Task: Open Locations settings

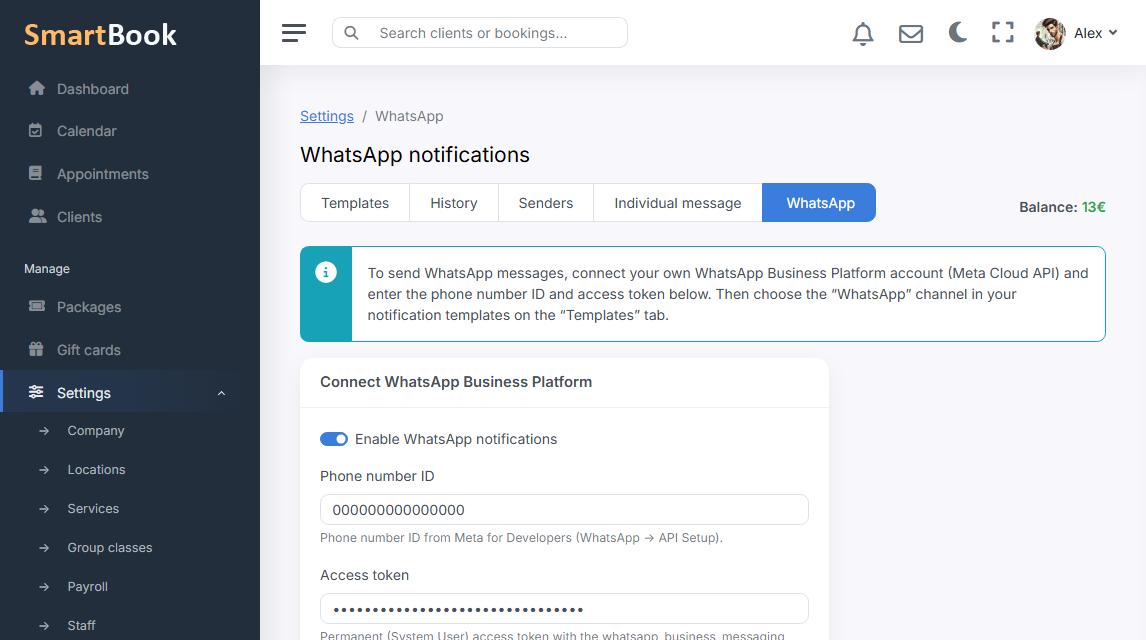Action: coord(96,470)
